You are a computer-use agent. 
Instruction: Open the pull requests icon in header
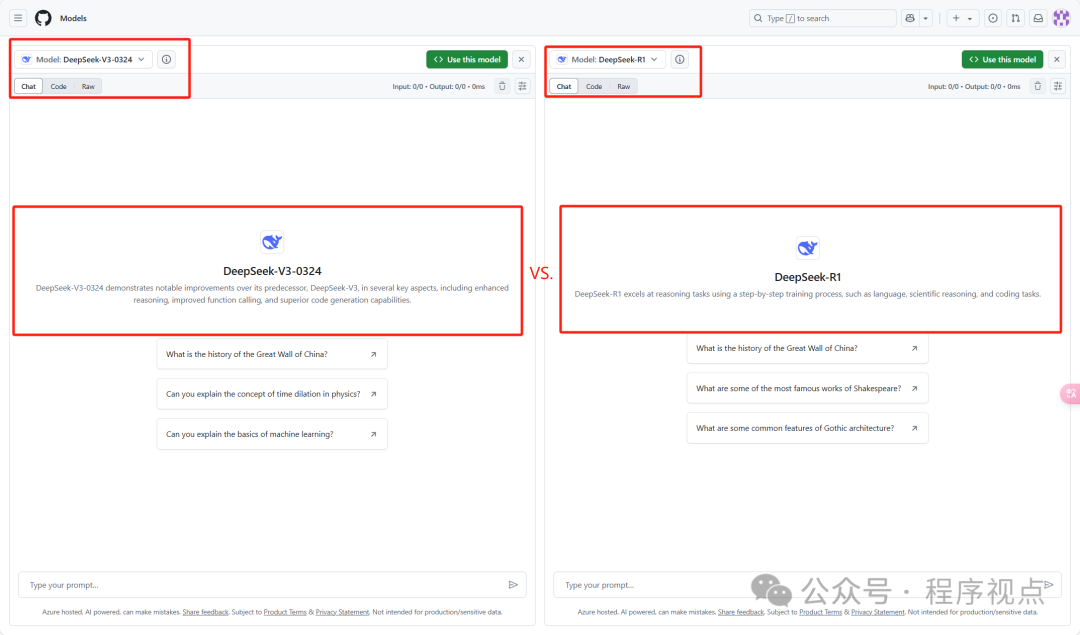tap(1015, 19)
